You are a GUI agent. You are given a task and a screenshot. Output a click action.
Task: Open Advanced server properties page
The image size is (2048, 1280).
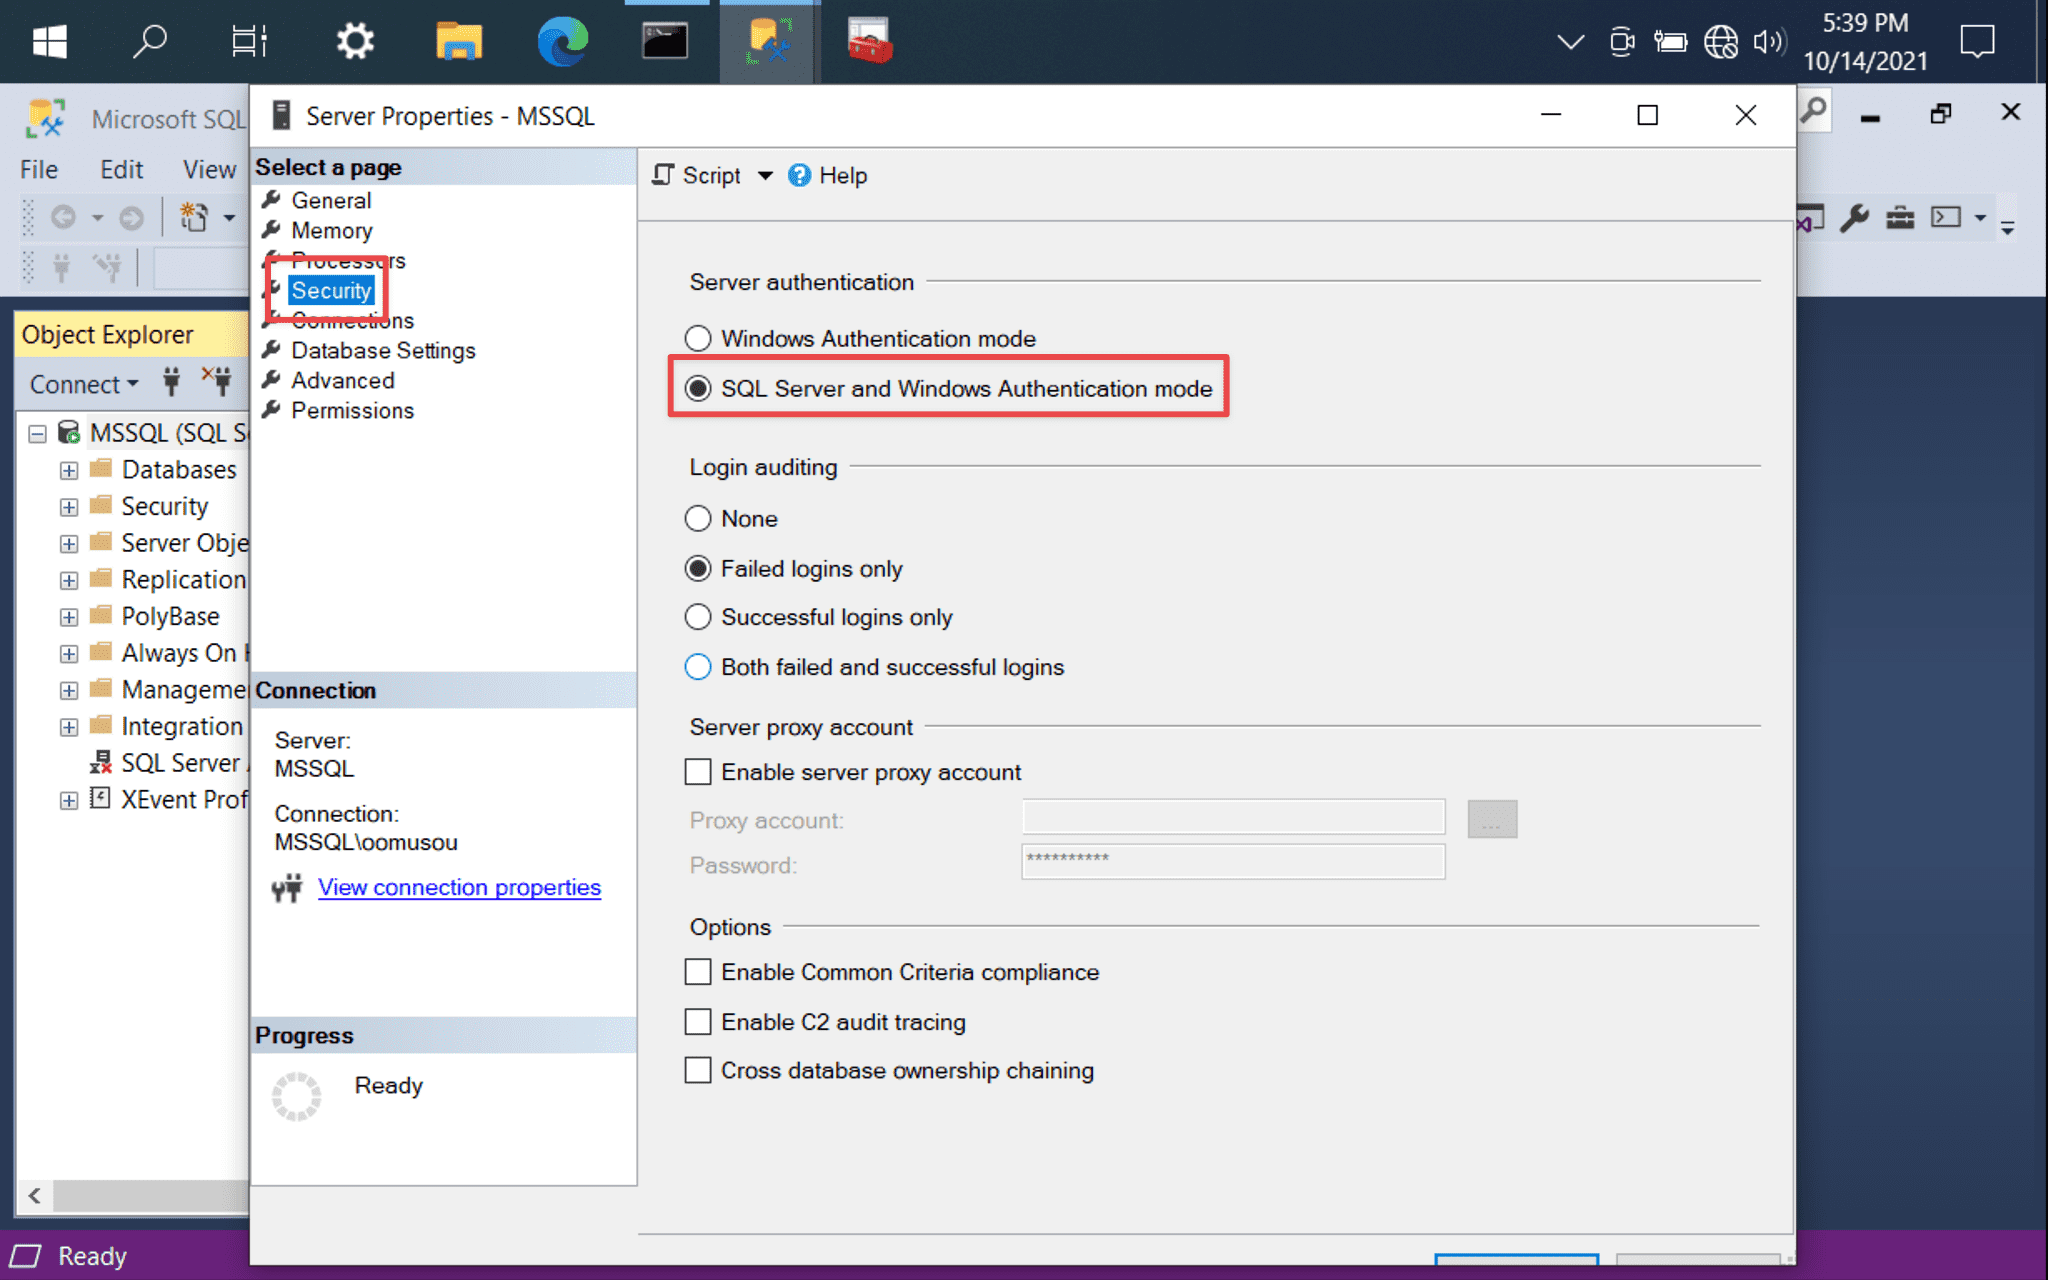341,380
